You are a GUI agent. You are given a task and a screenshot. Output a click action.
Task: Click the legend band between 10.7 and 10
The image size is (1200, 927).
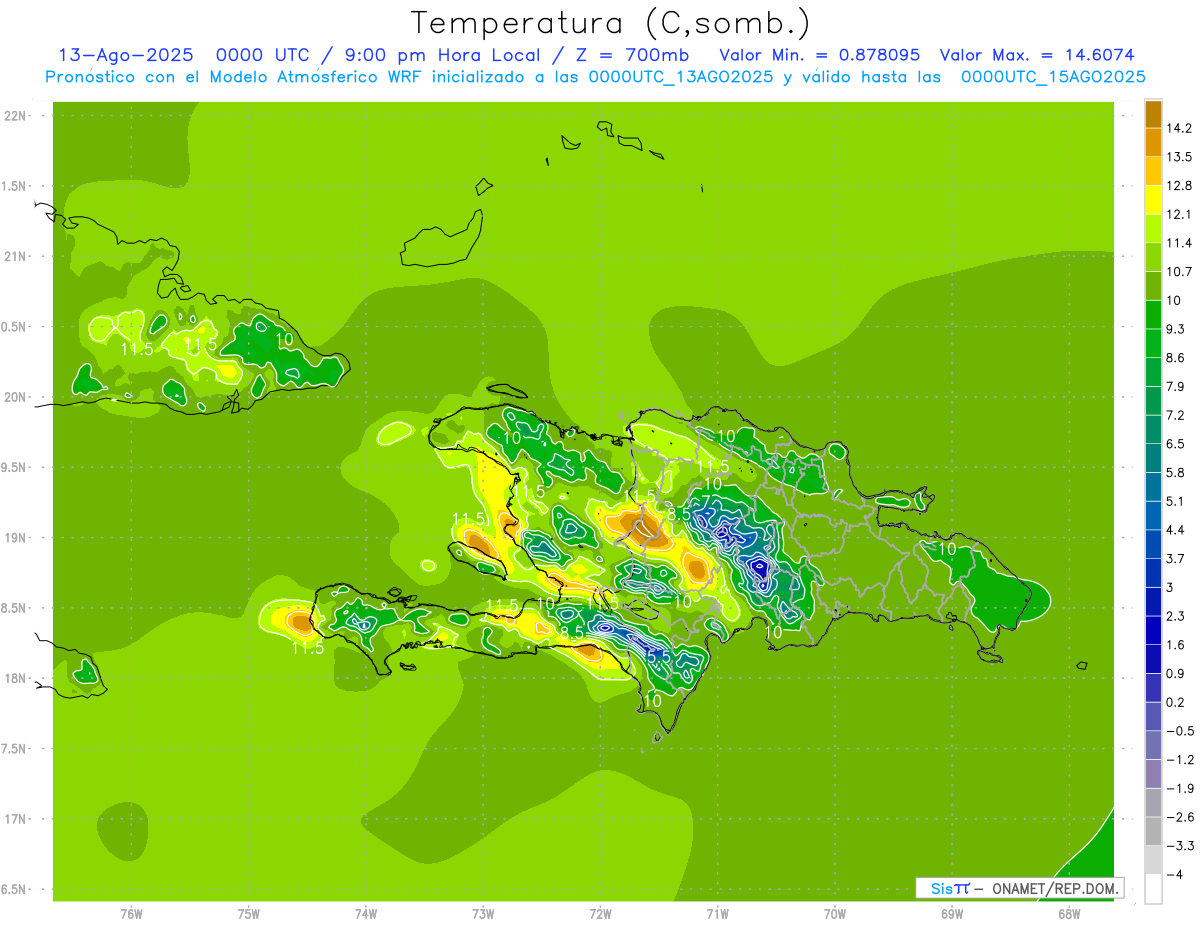pyautogui.click(x=1153, y=286)
